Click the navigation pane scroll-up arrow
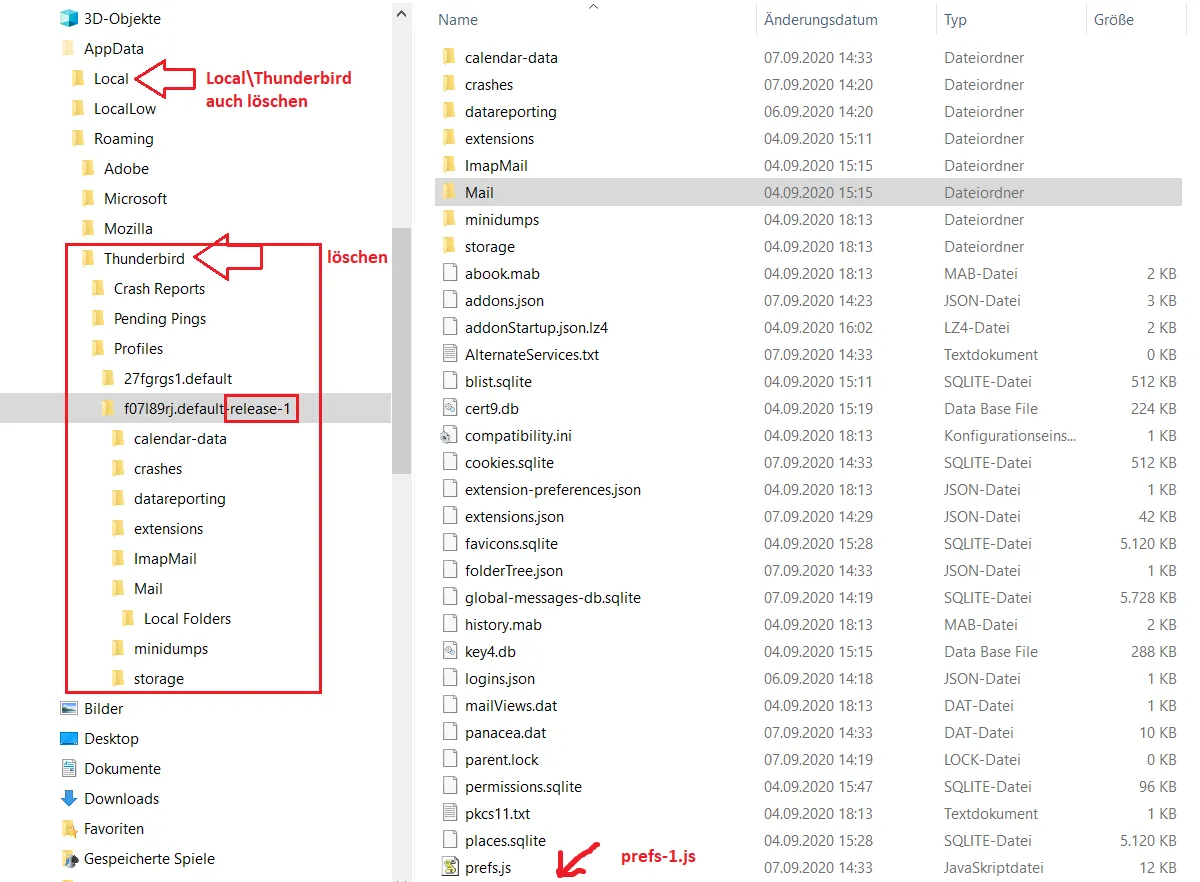1200x882 pixels. tap(401, 13)
